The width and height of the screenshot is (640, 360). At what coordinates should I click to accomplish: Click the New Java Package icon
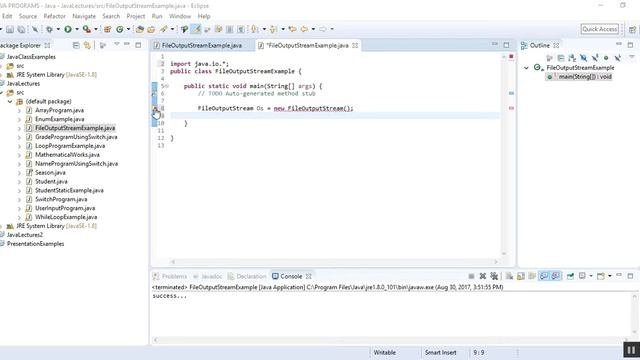click(x=107, y=29)
